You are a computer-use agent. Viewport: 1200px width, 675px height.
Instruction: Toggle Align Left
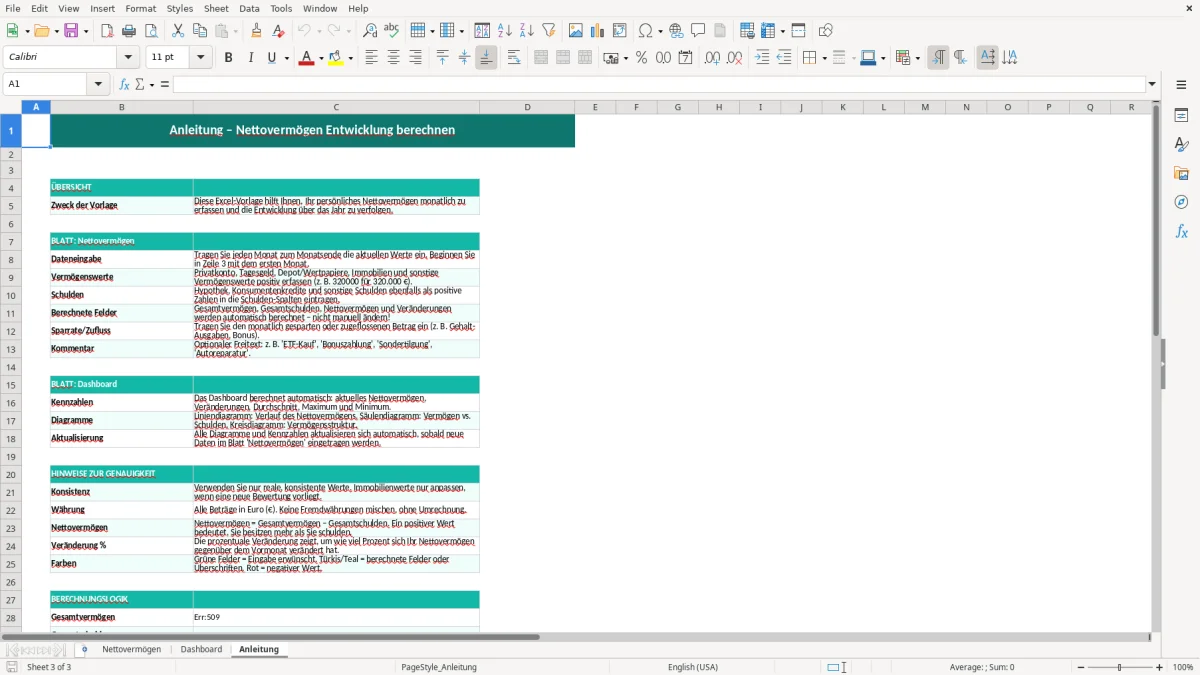(x=371, y=58)
